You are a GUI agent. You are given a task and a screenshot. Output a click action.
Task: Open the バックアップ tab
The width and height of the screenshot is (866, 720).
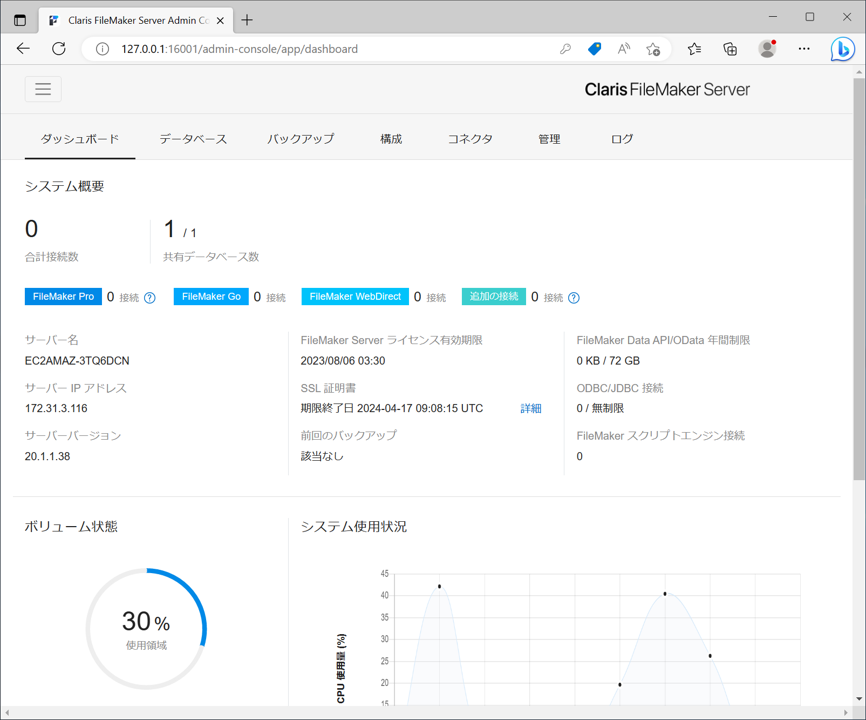coord(301,139)
